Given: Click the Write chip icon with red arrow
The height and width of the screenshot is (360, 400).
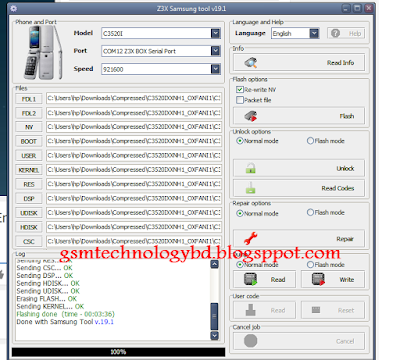Looking at the screenshot, I should [x=318, y=279].
